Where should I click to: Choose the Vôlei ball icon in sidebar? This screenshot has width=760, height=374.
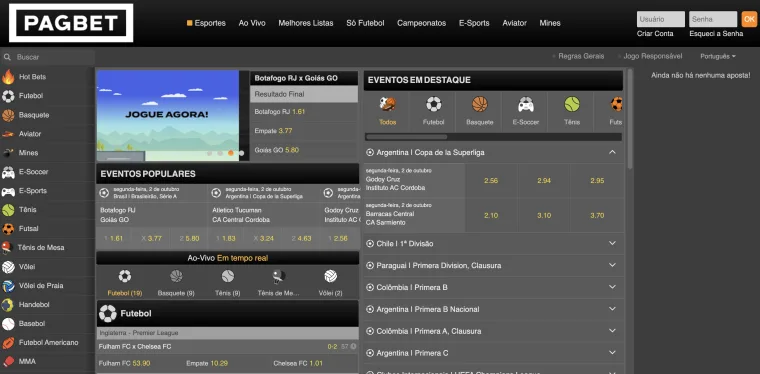coord(8,267)
